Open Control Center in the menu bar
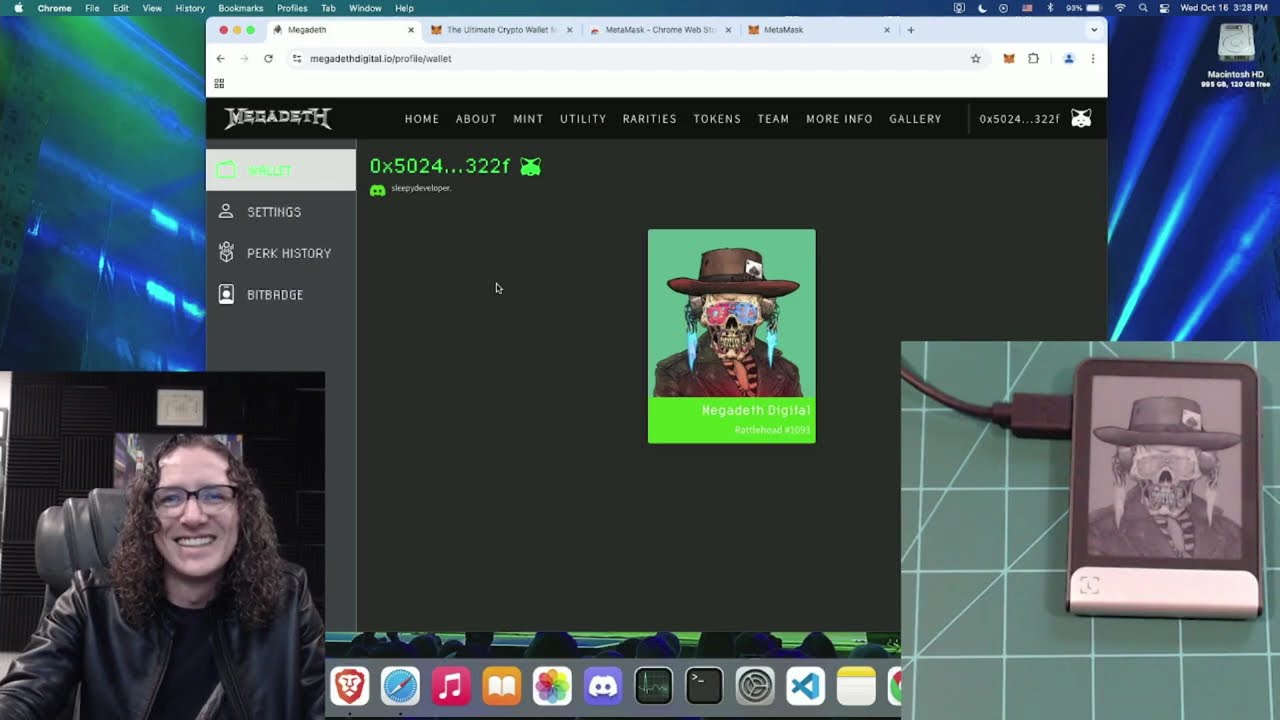The width and height of the screenshot is (1280, 720). coord(1165,8)
